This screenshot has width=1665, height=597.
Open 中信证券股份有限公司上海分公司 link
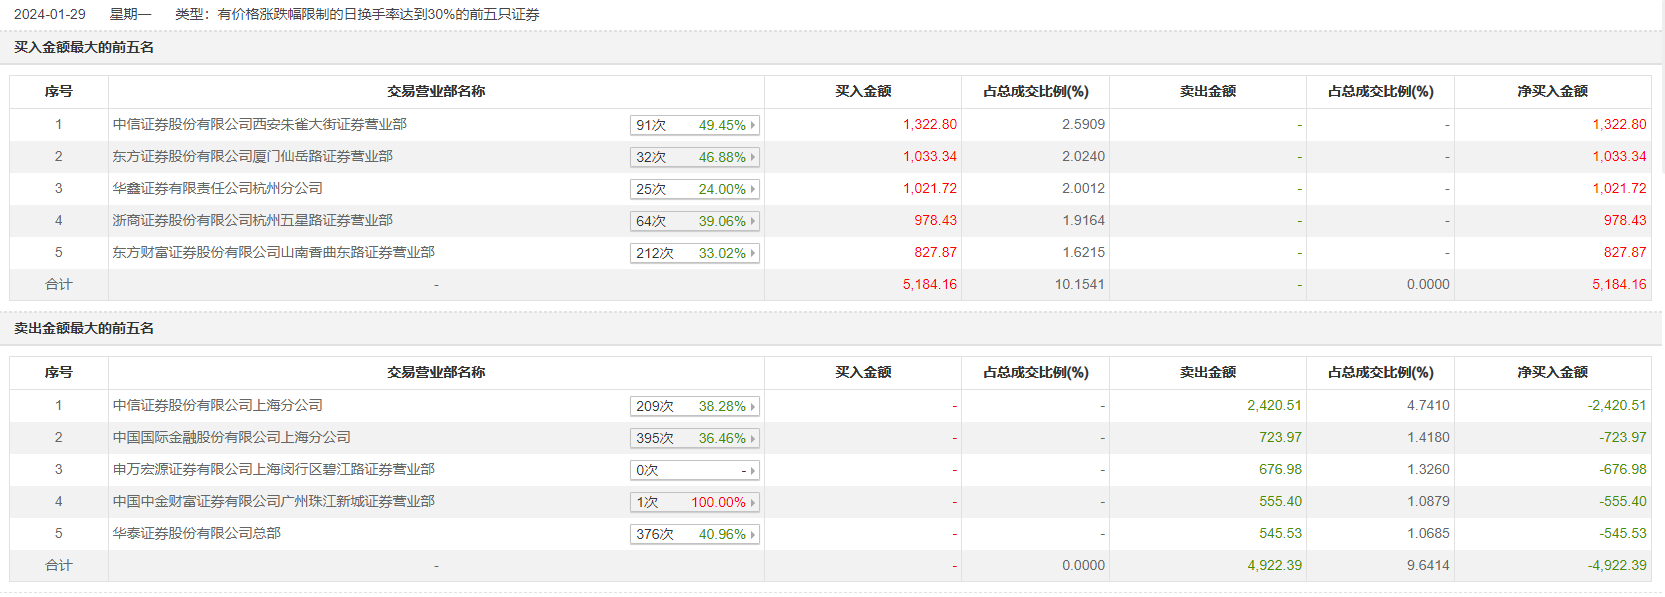click(x=217, y=405)
